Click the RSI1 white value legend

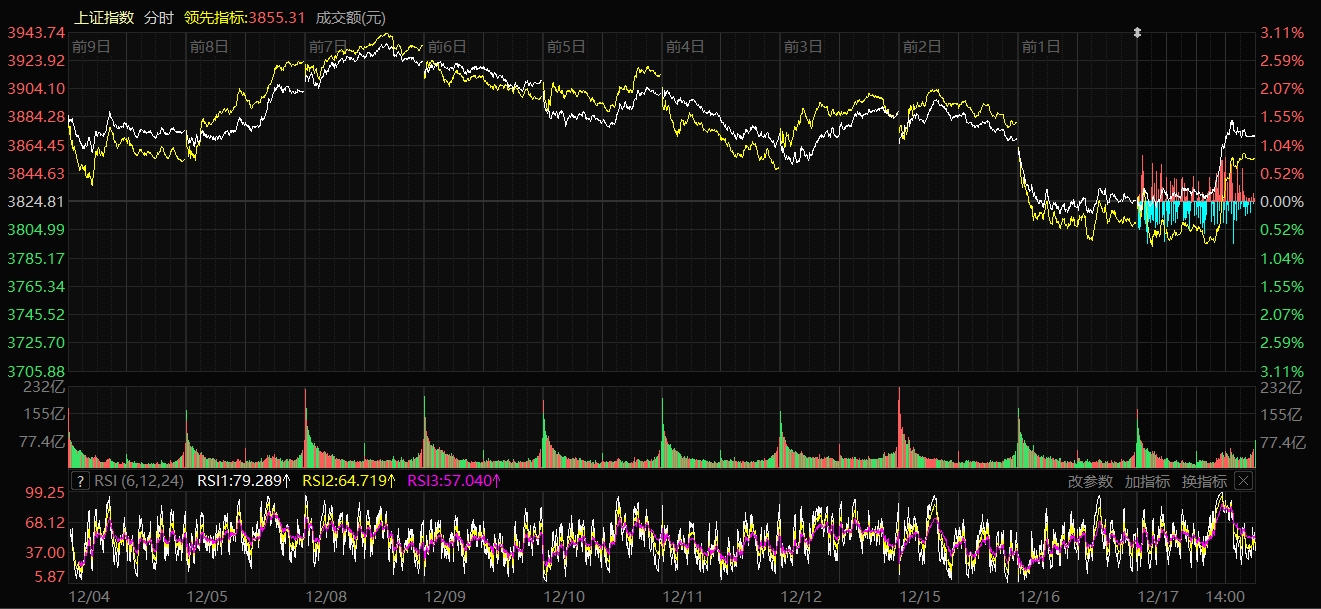tap(244, 481)
